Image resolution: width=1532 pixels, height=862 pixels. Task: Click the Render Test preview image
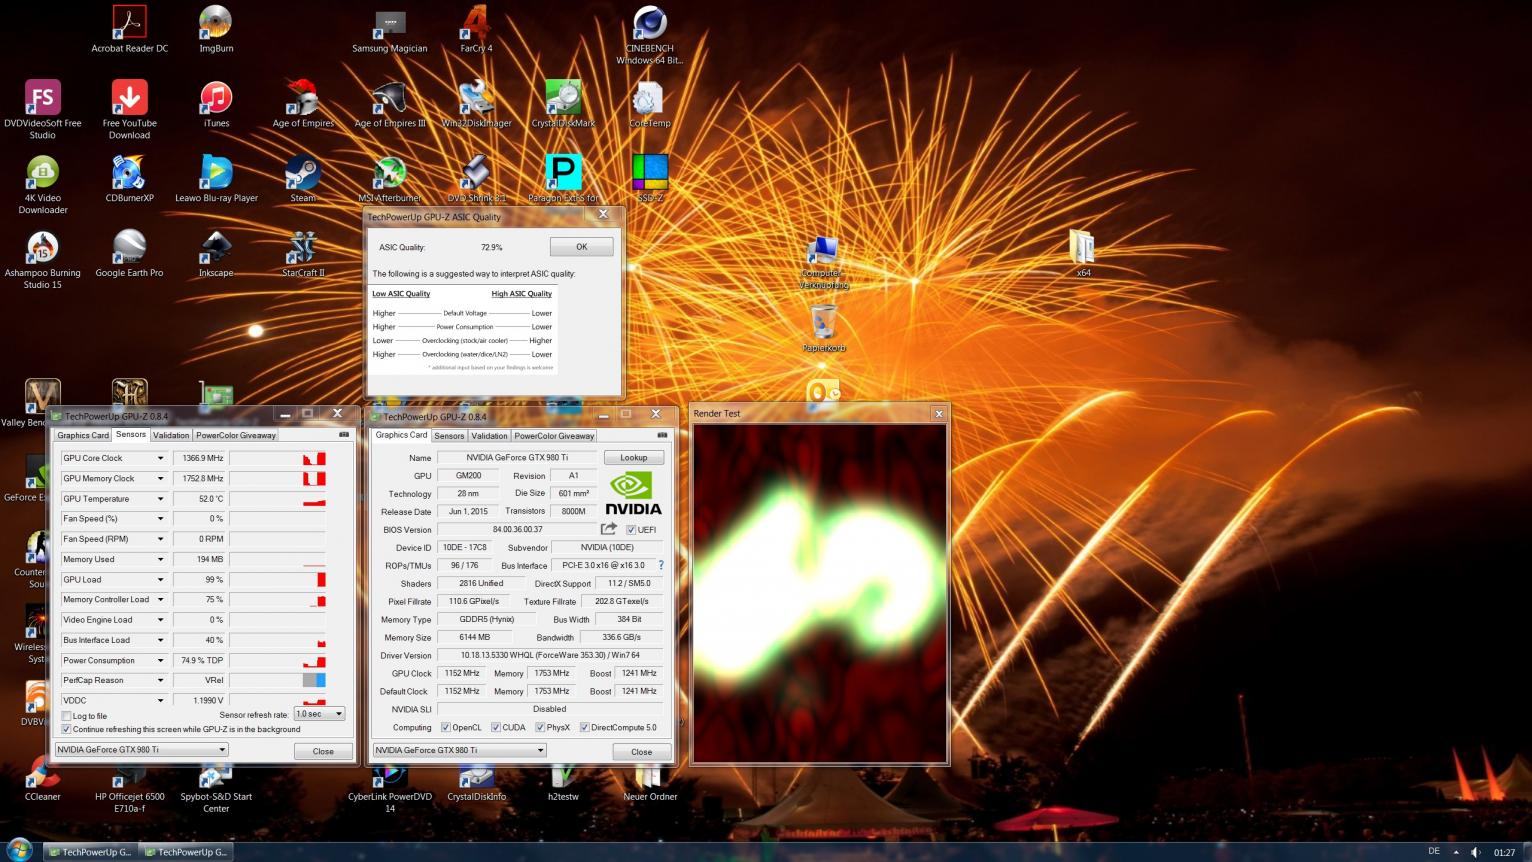pyautogui.click(x=820, y=593)
